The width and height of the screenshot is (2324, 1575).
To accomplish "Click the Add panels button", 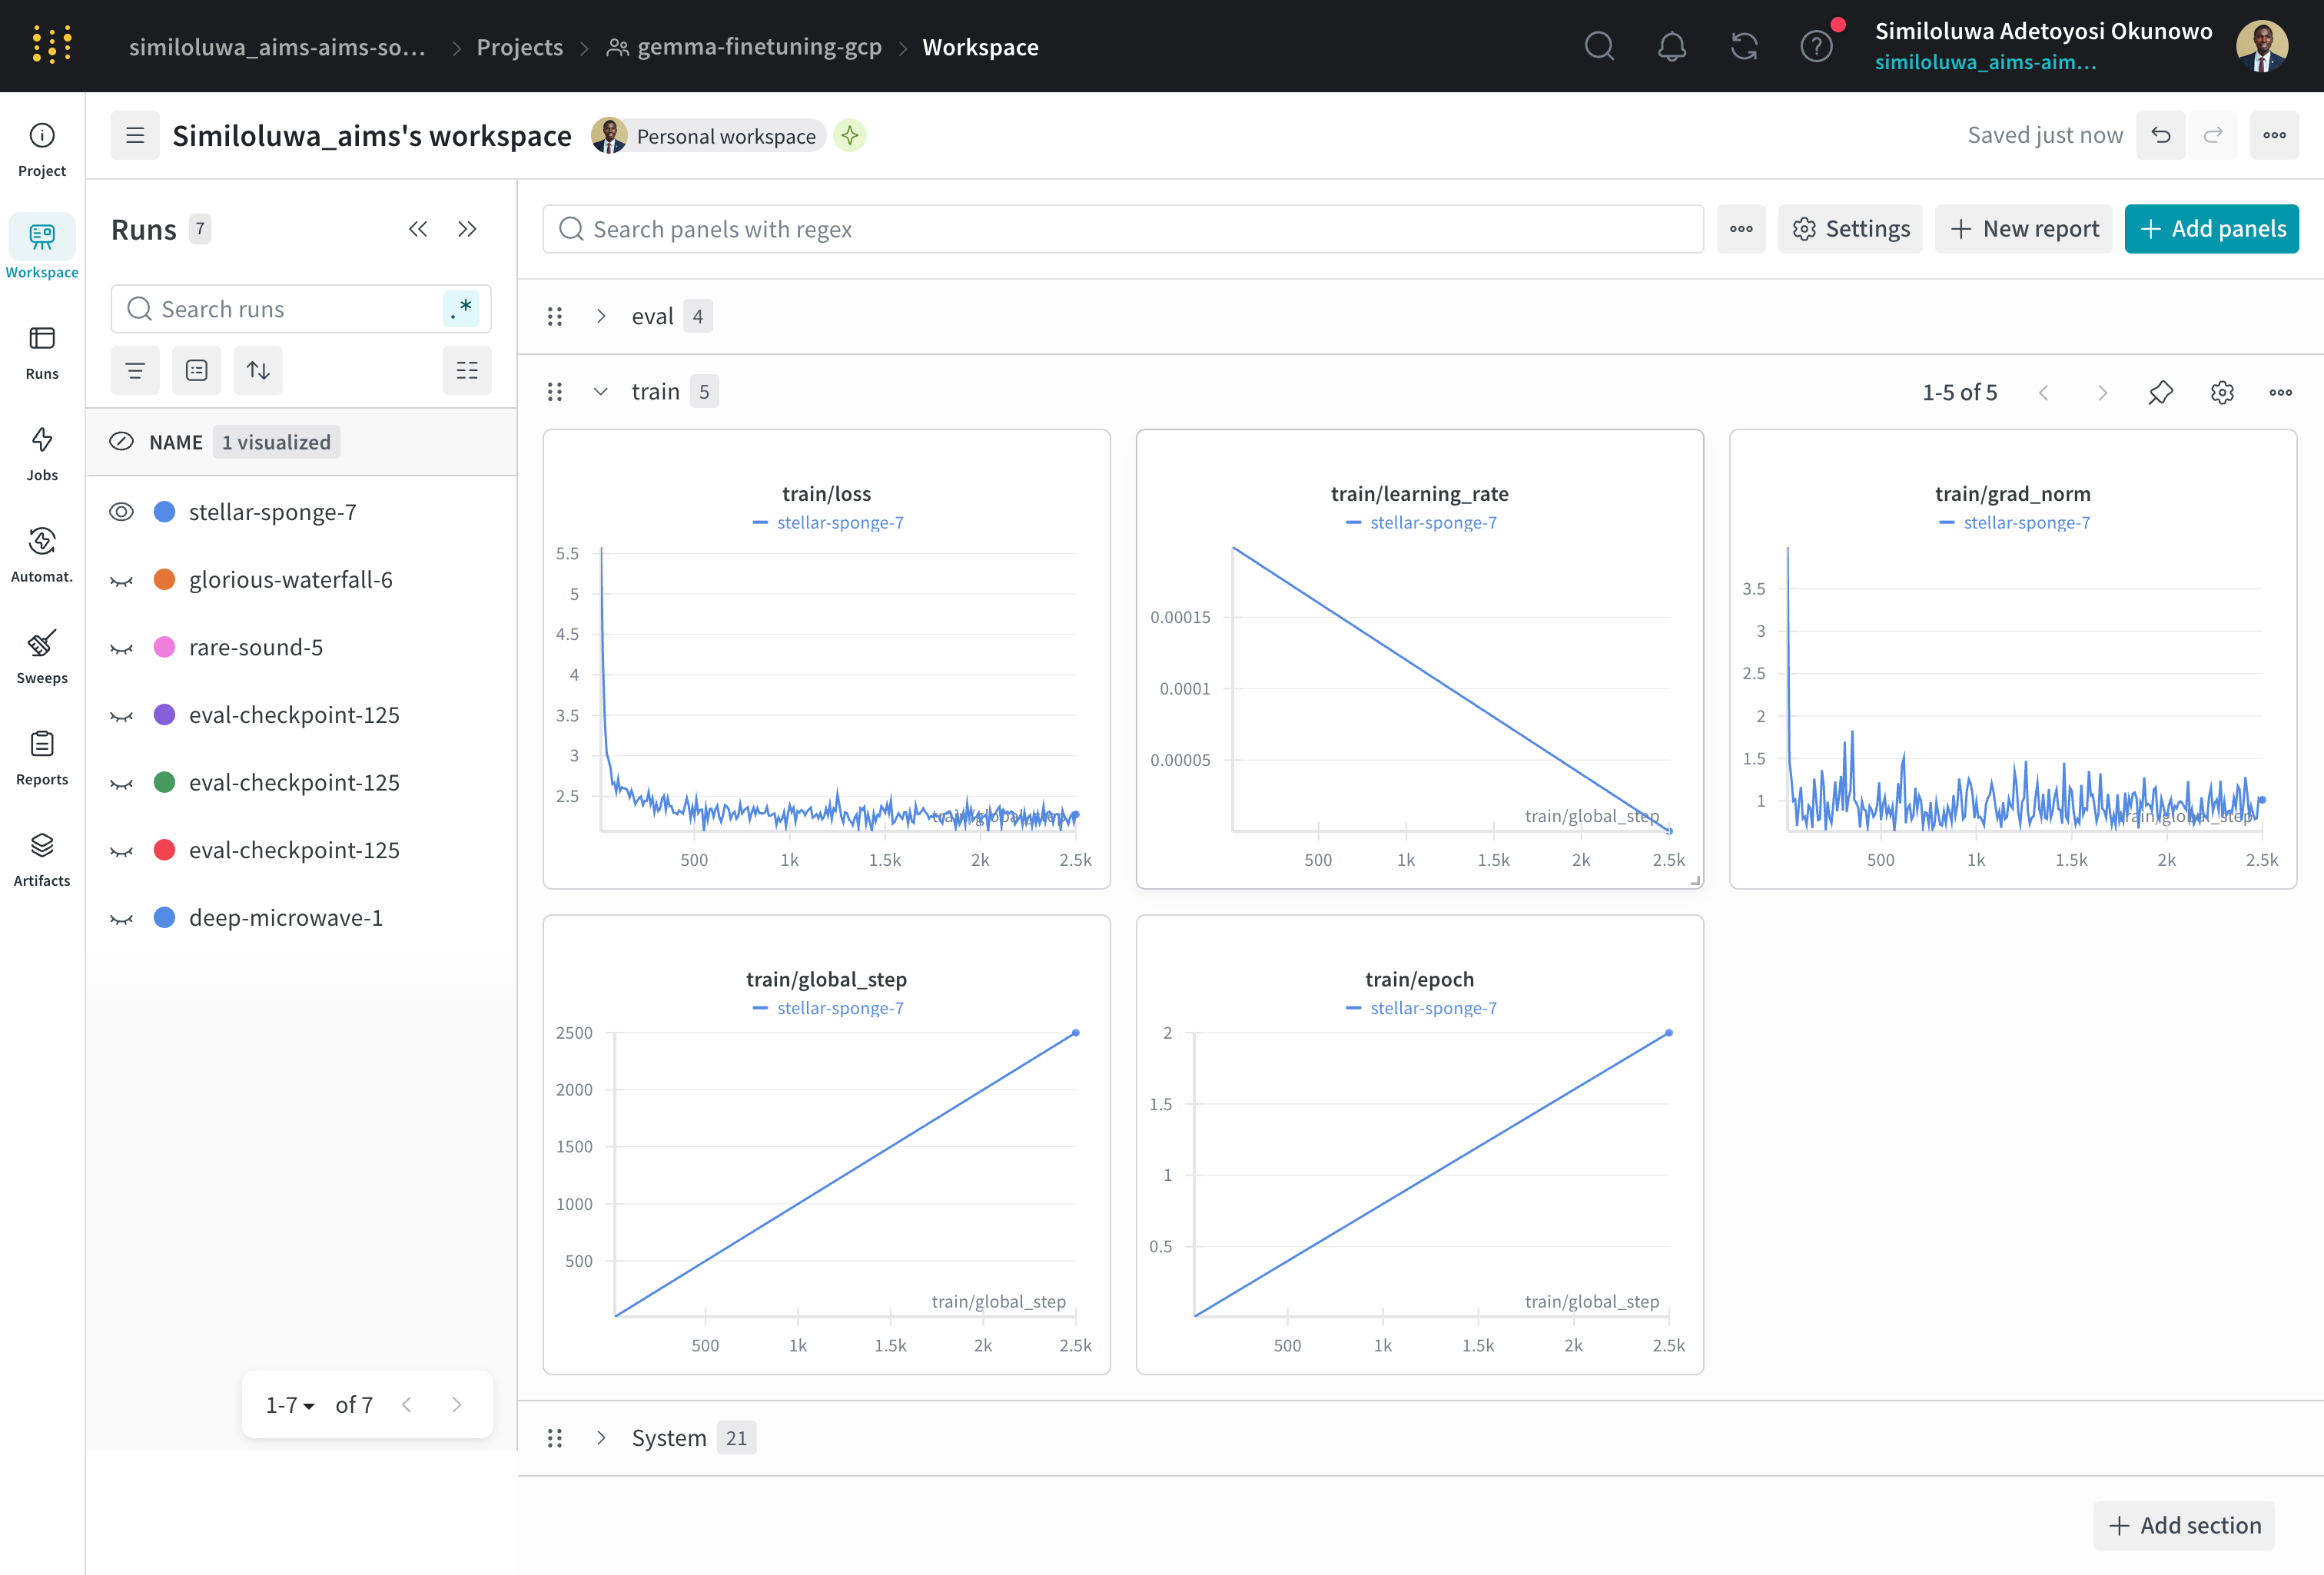I will click(2211, 228).
